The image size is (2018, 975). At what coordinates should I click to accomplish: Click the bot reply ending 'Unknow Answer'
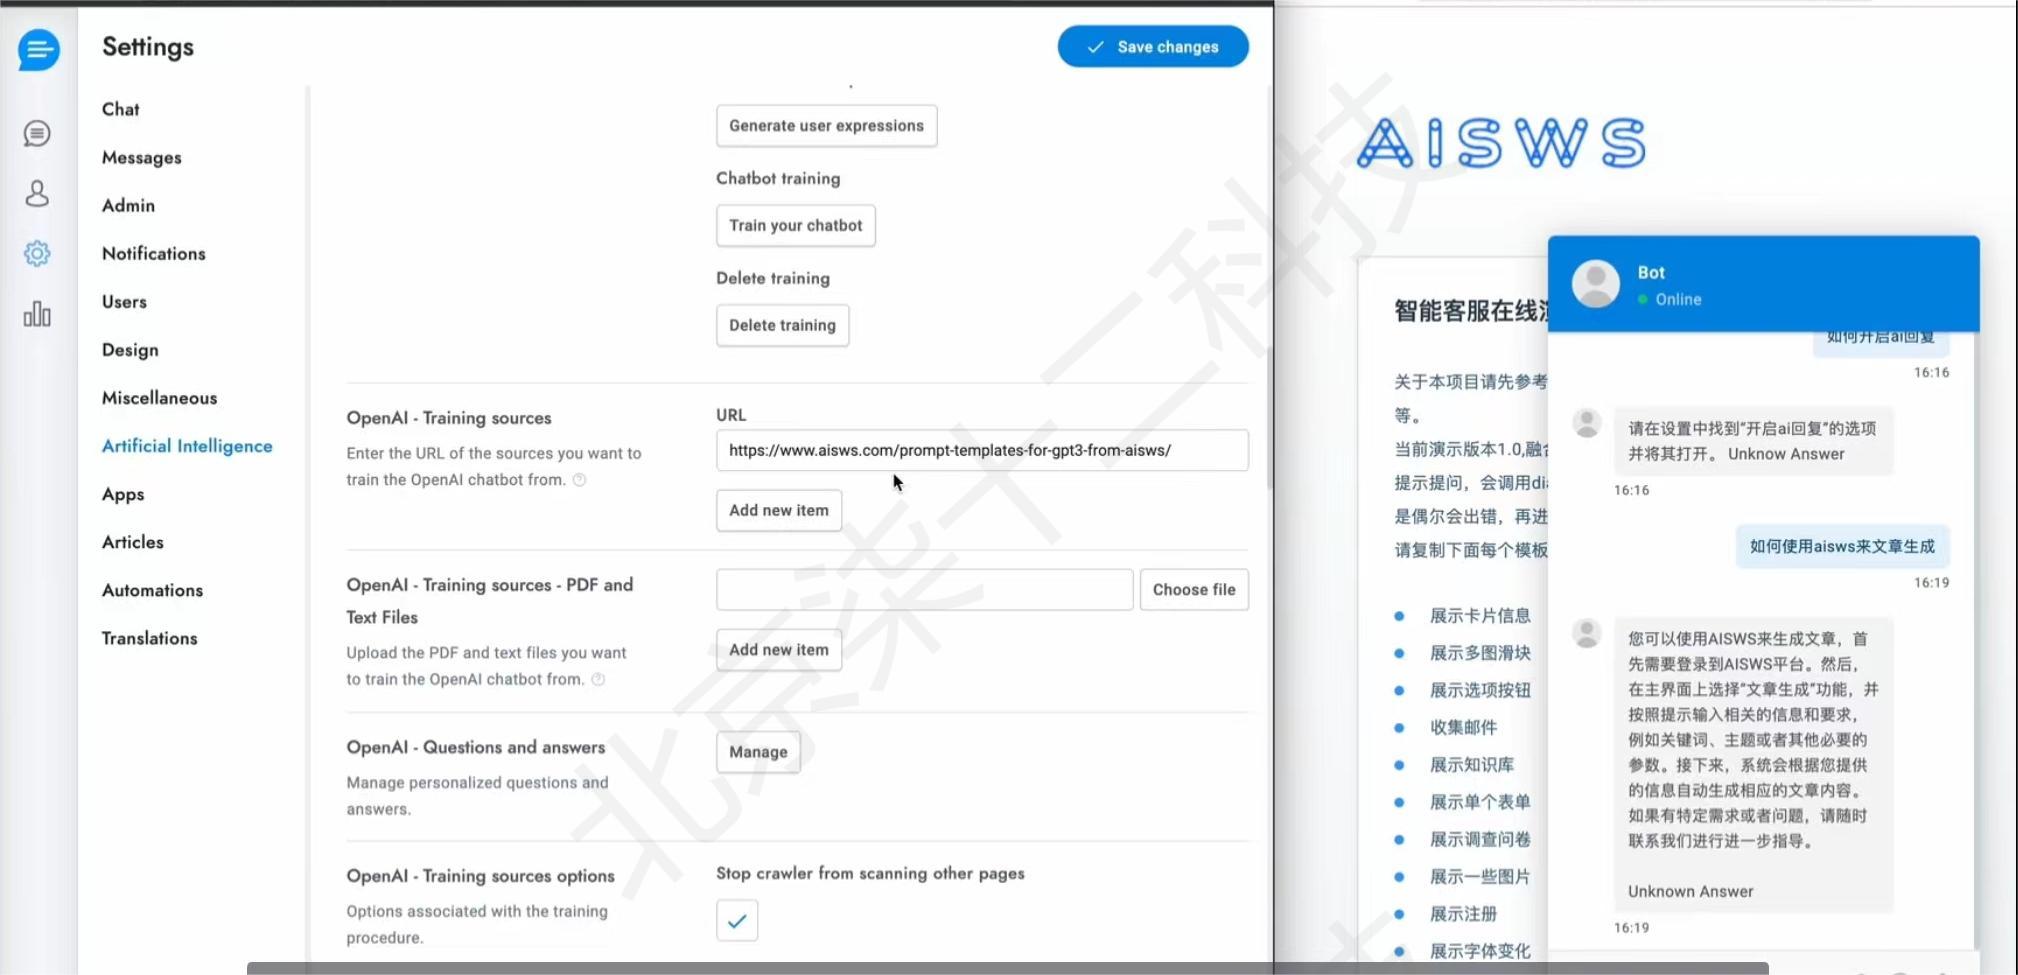(x=1752, y=441)
